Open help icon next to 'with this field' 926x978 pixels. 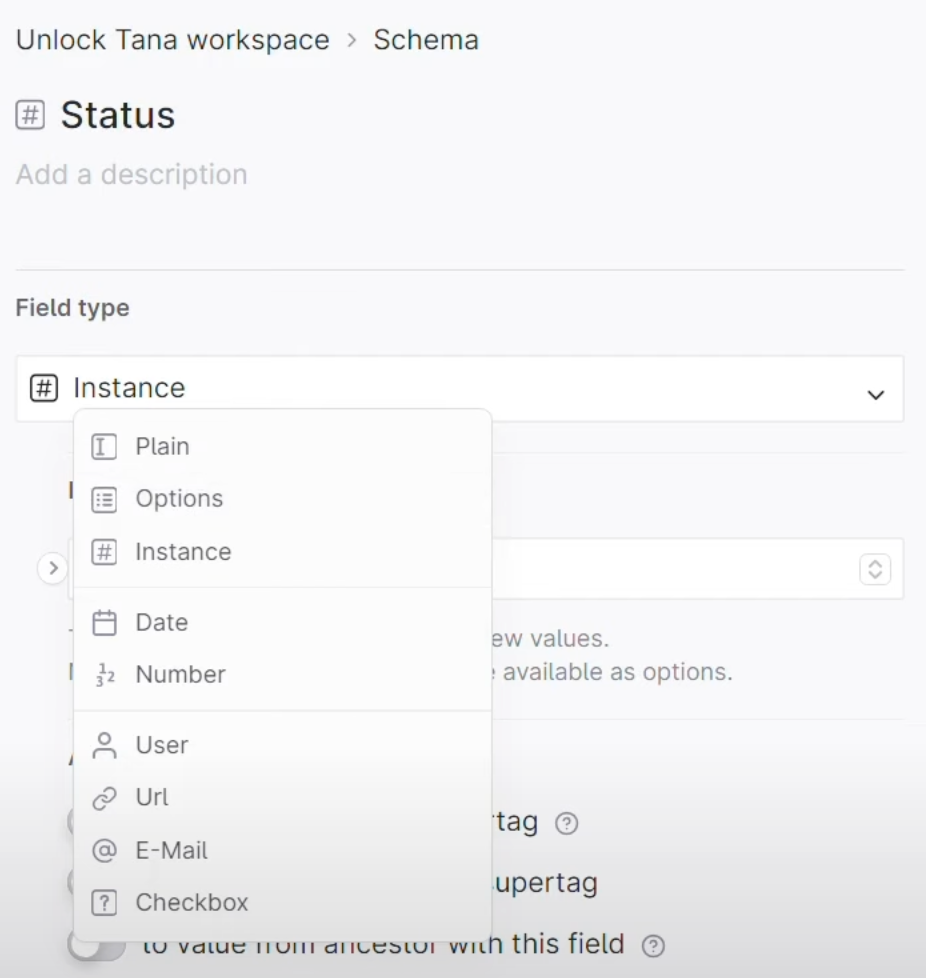point(653,945)
